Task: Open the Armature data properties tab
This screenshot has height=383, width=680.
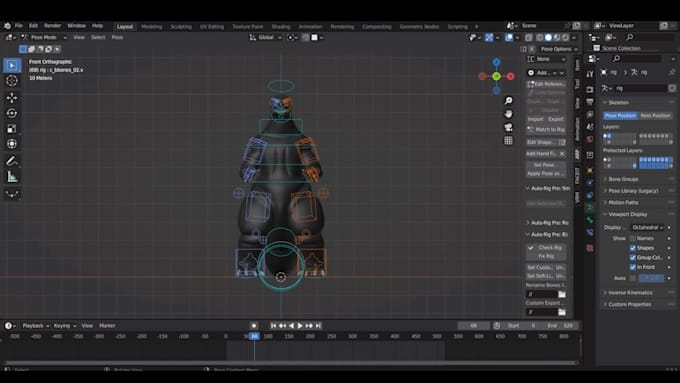Action: (x=590, y=208)
